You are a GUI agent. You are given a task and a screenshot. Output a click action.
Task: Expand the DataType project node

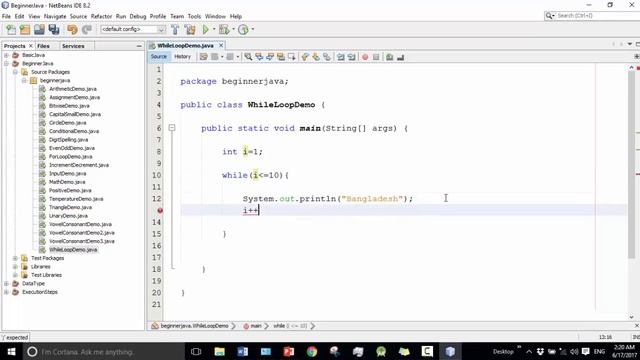pos(7,283)
